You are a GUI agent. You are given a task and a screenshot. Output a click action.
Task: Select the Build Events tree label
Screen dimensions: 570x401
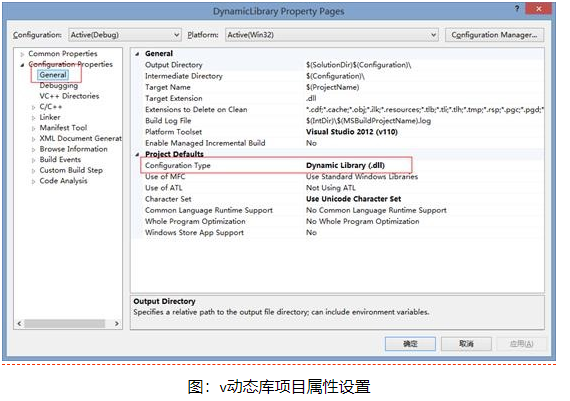pos(60,160)
